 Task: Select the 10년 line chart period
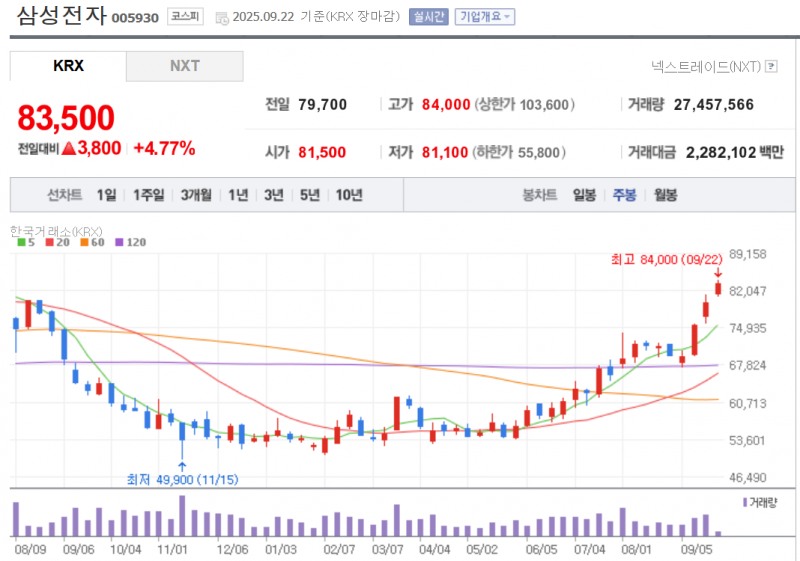pyautogui.click(x=349, y=195)
